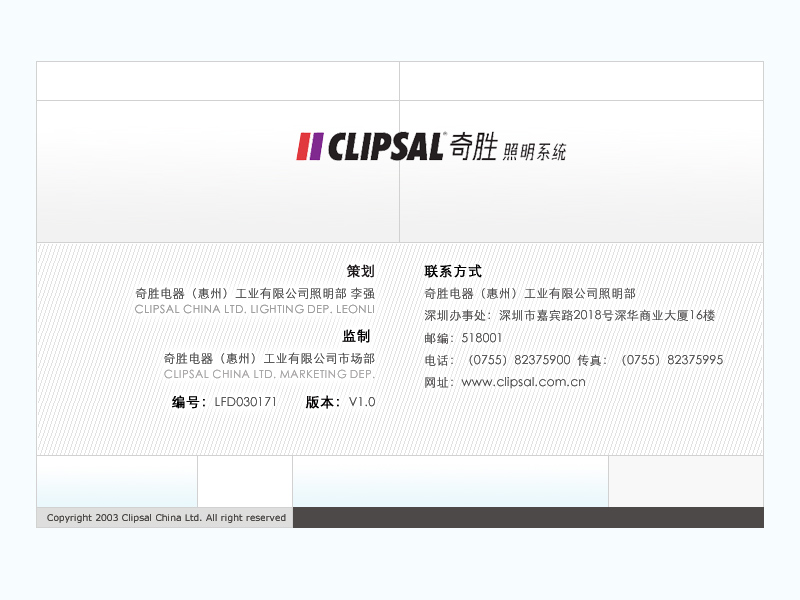Click the copyright notice 'Copyright 2003 Clipsal China Ltd.'
The image size is (800, 600).
[124, 518]
